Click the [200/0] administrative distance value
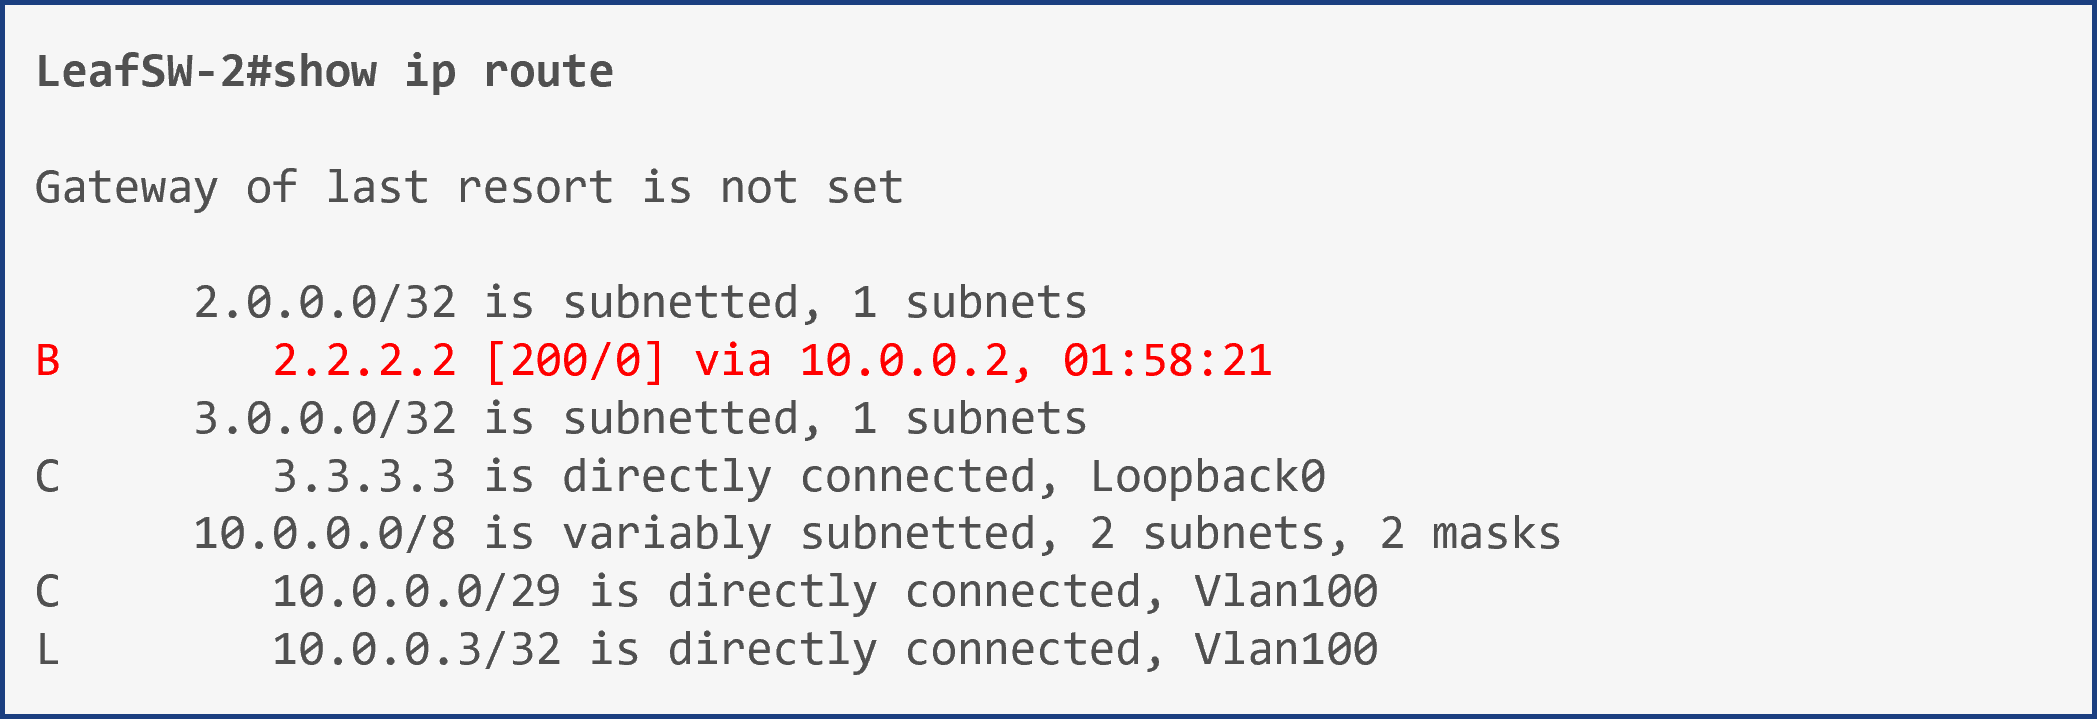 pyautogui.click(x=575, y=361)
